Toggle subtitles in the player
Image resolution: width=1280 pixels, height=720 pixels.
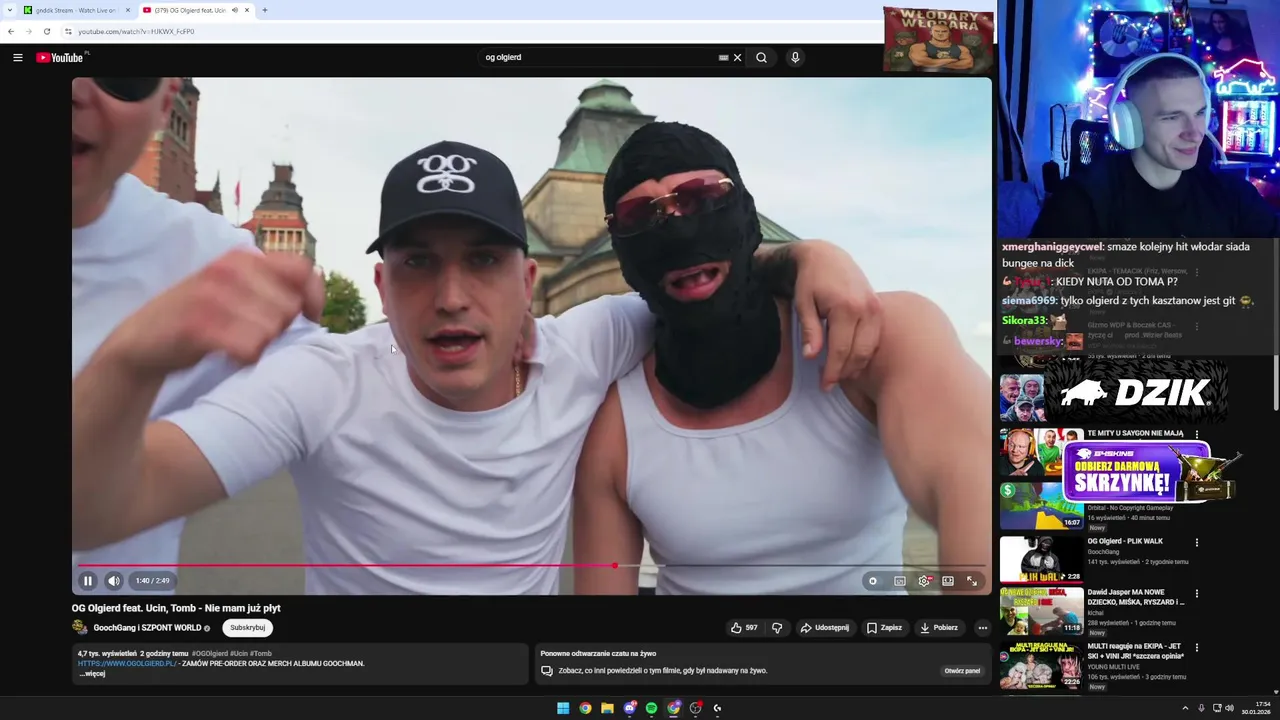click(x=900, y=581)
